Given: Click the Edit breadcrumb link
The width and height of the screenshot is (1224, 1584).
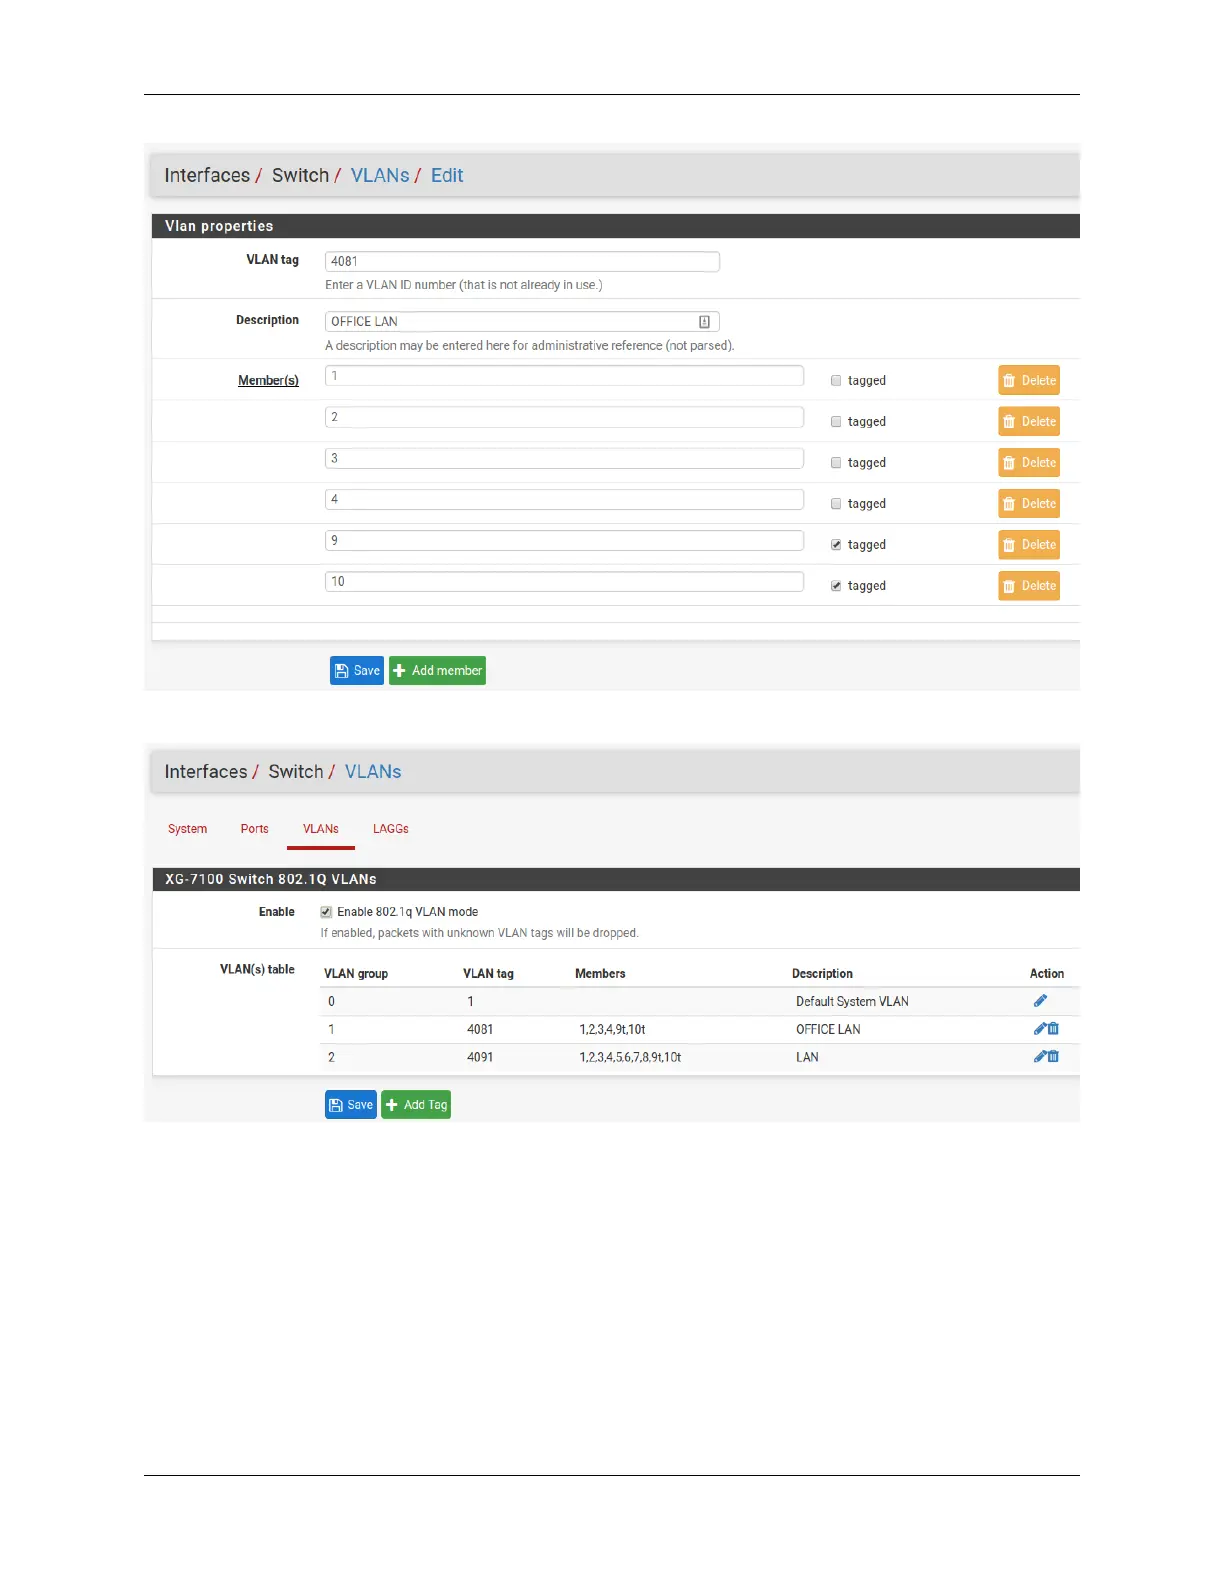Looking at the screenshot, I should pos(447,176).
